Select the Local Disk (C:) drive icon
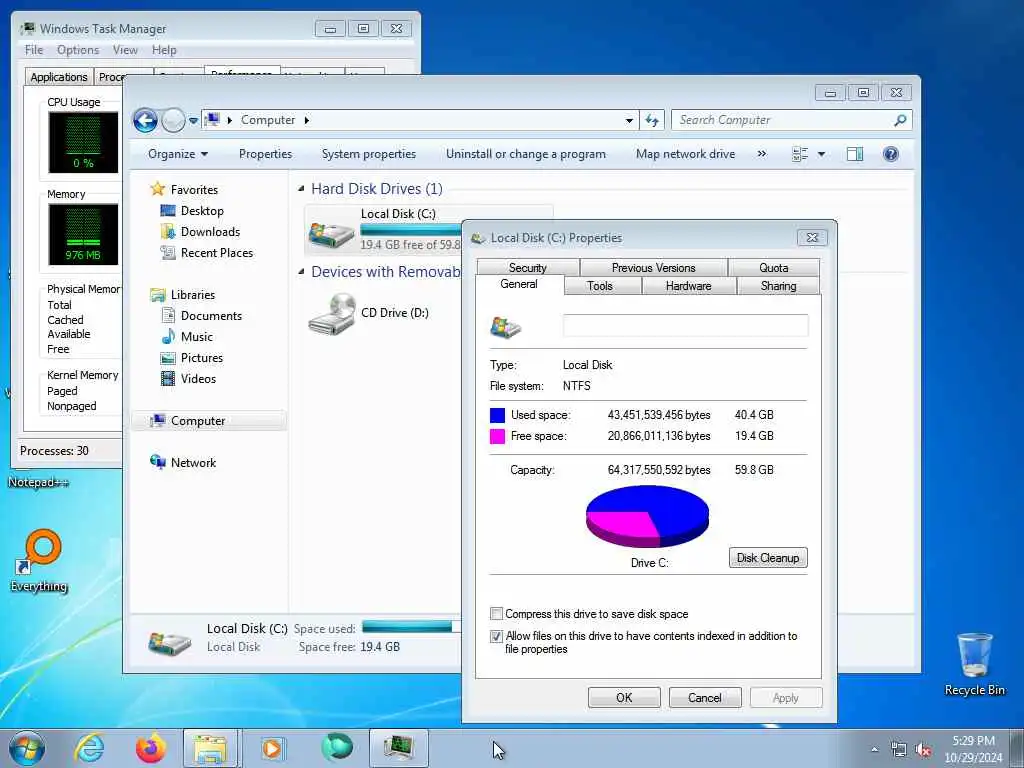The image size is (1024, 768). [331, 234]
